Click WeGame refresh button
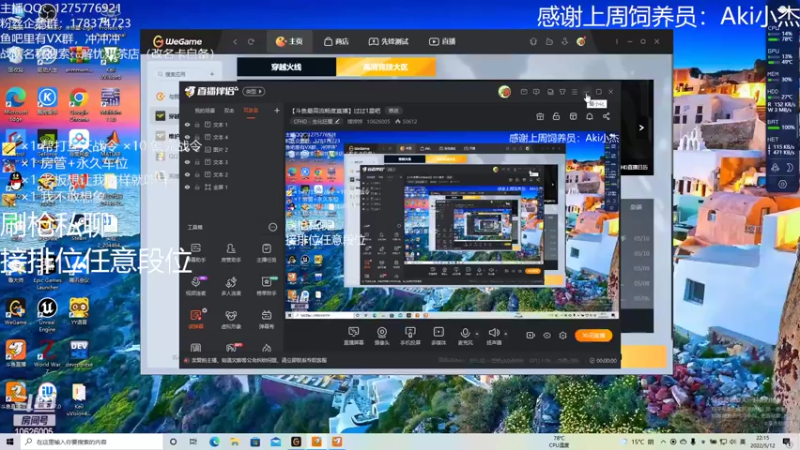Screen dimensions: 800x450 251,41
